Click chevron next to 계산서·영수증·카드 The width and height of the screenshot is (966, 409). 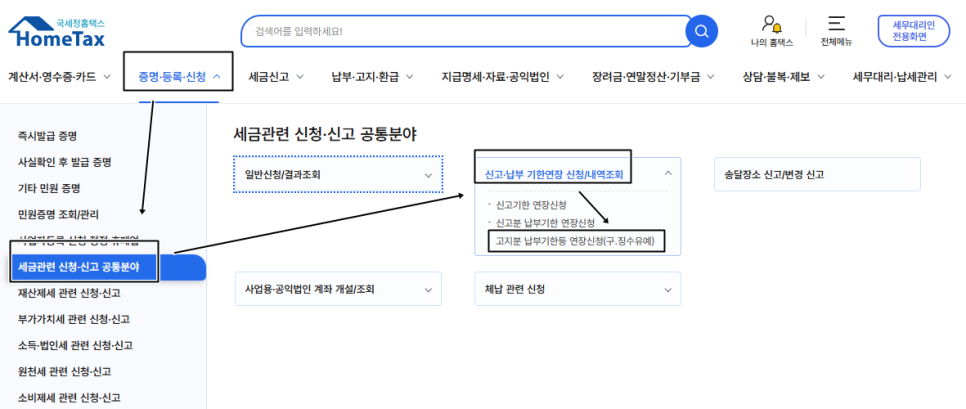coord(107,77)
